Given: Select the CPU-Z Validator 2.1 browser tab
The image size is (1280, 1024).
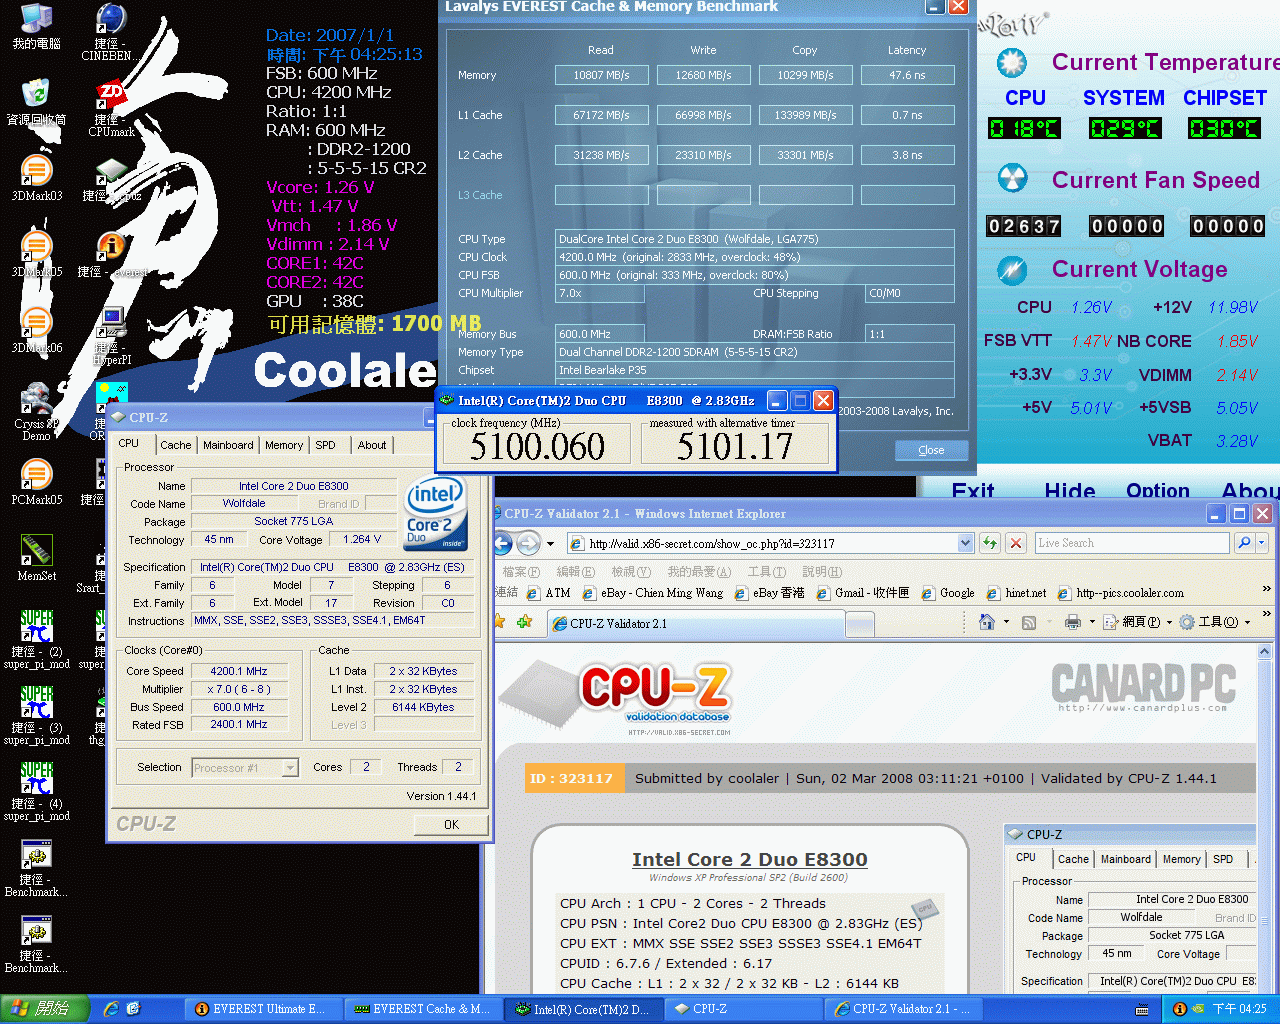Looking at the screenshot, I should point(697,623).
